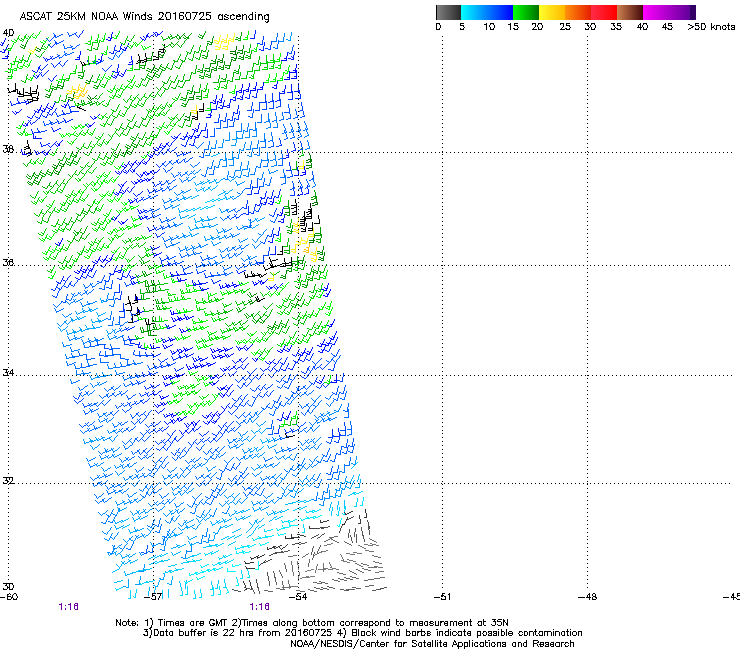Image resolution: width=740 pixels, height=650 pixels.
Task: Click the '>50 knots' legend label
Action: [x=711, y=27]
